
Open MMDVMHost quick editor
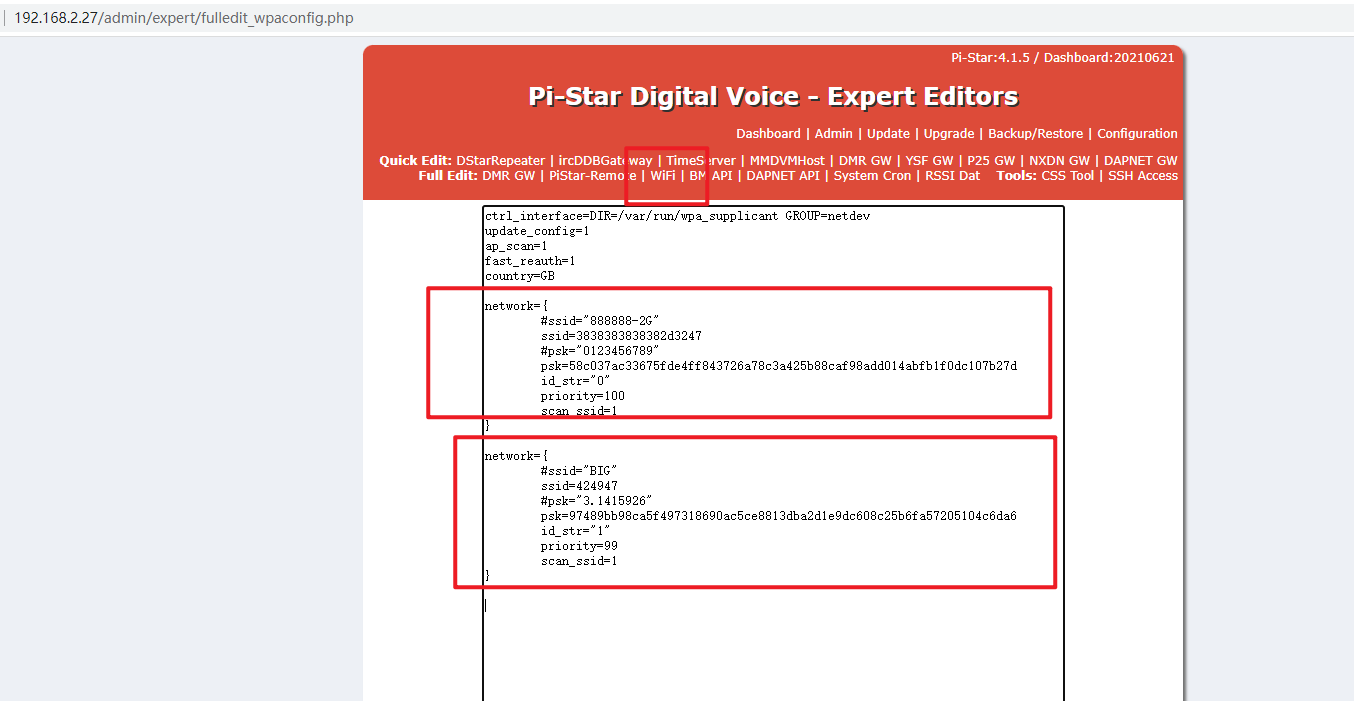click(787, 161)
